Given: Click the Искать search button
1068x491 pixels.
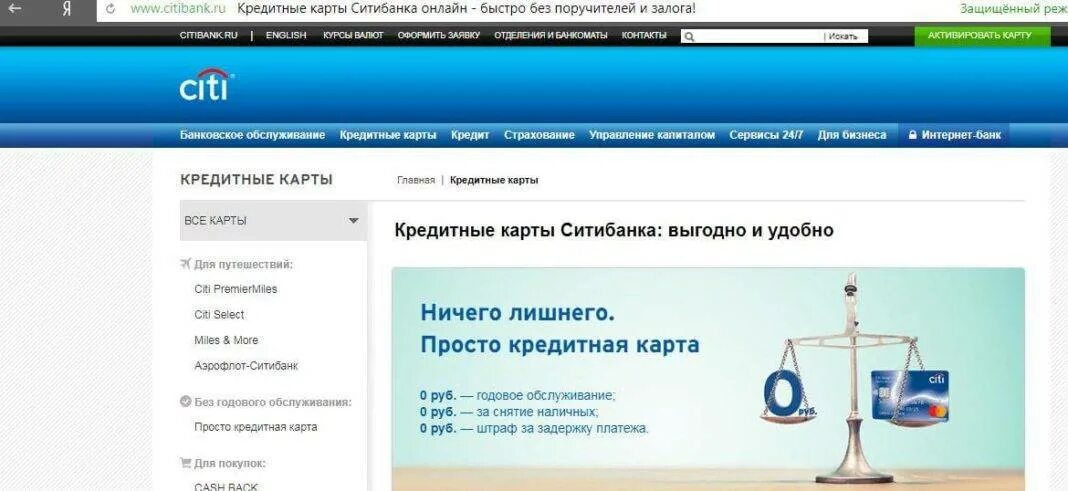Looking at the screenshot, I should [845, 36].
